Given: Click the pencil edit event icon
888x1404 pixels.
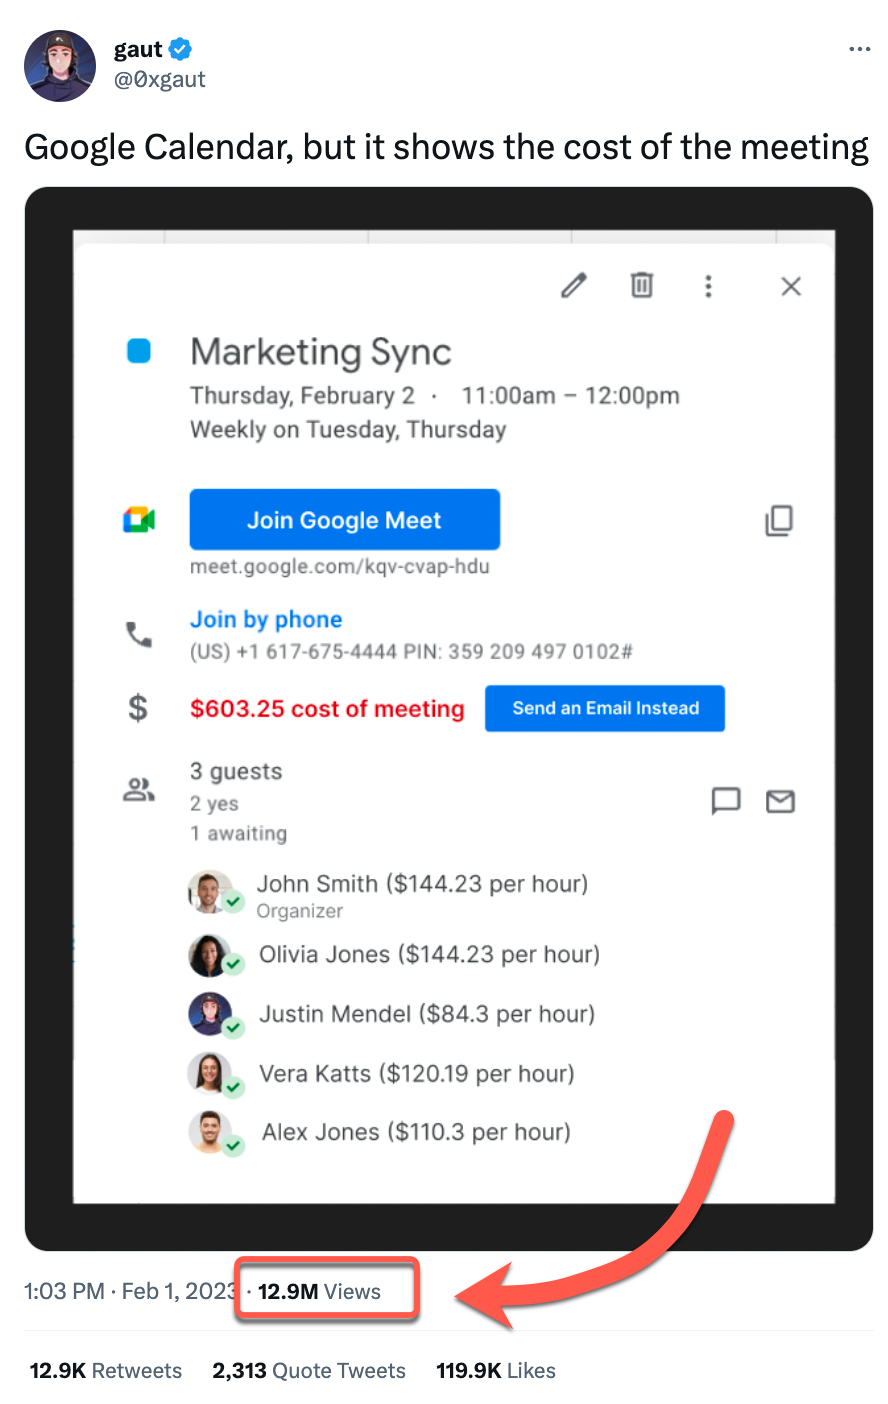Looking at the screenshot, I should click(574, 286).
